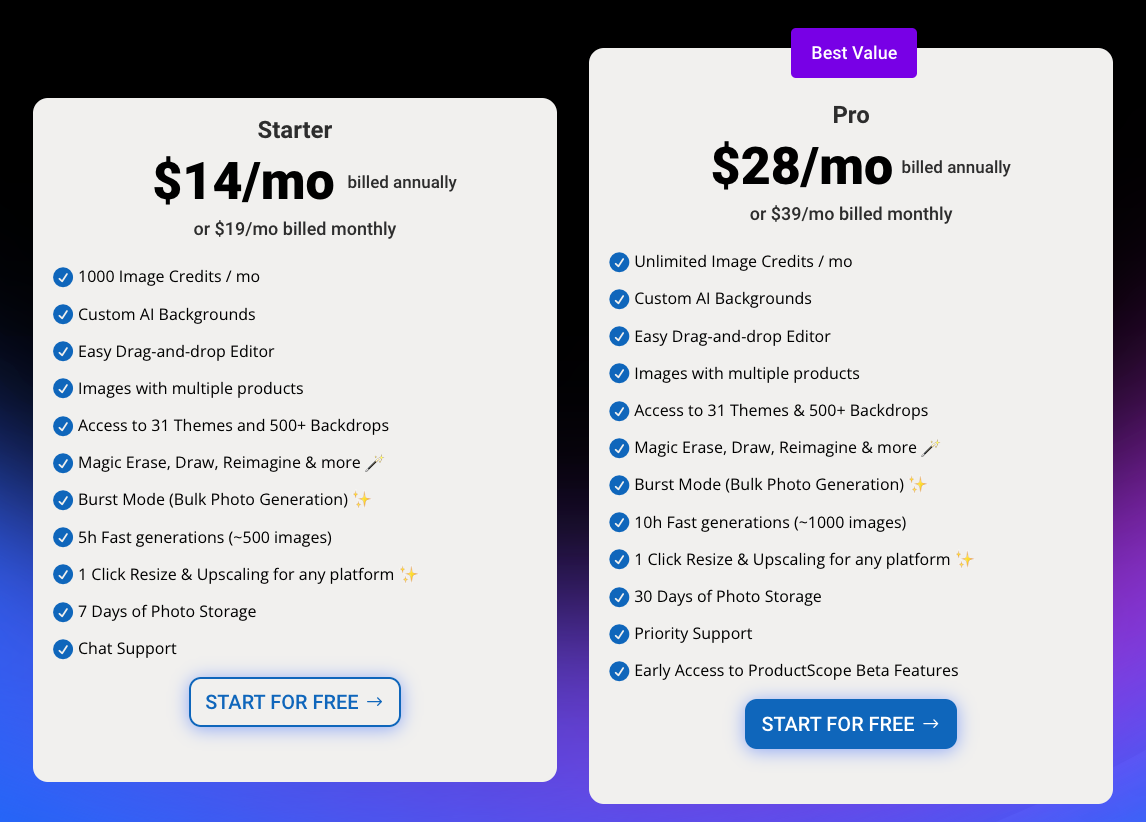This screenshot has height=822, width=1146.
Task: Click the checkmark beside Chat Support
Action: click(63, 648)
